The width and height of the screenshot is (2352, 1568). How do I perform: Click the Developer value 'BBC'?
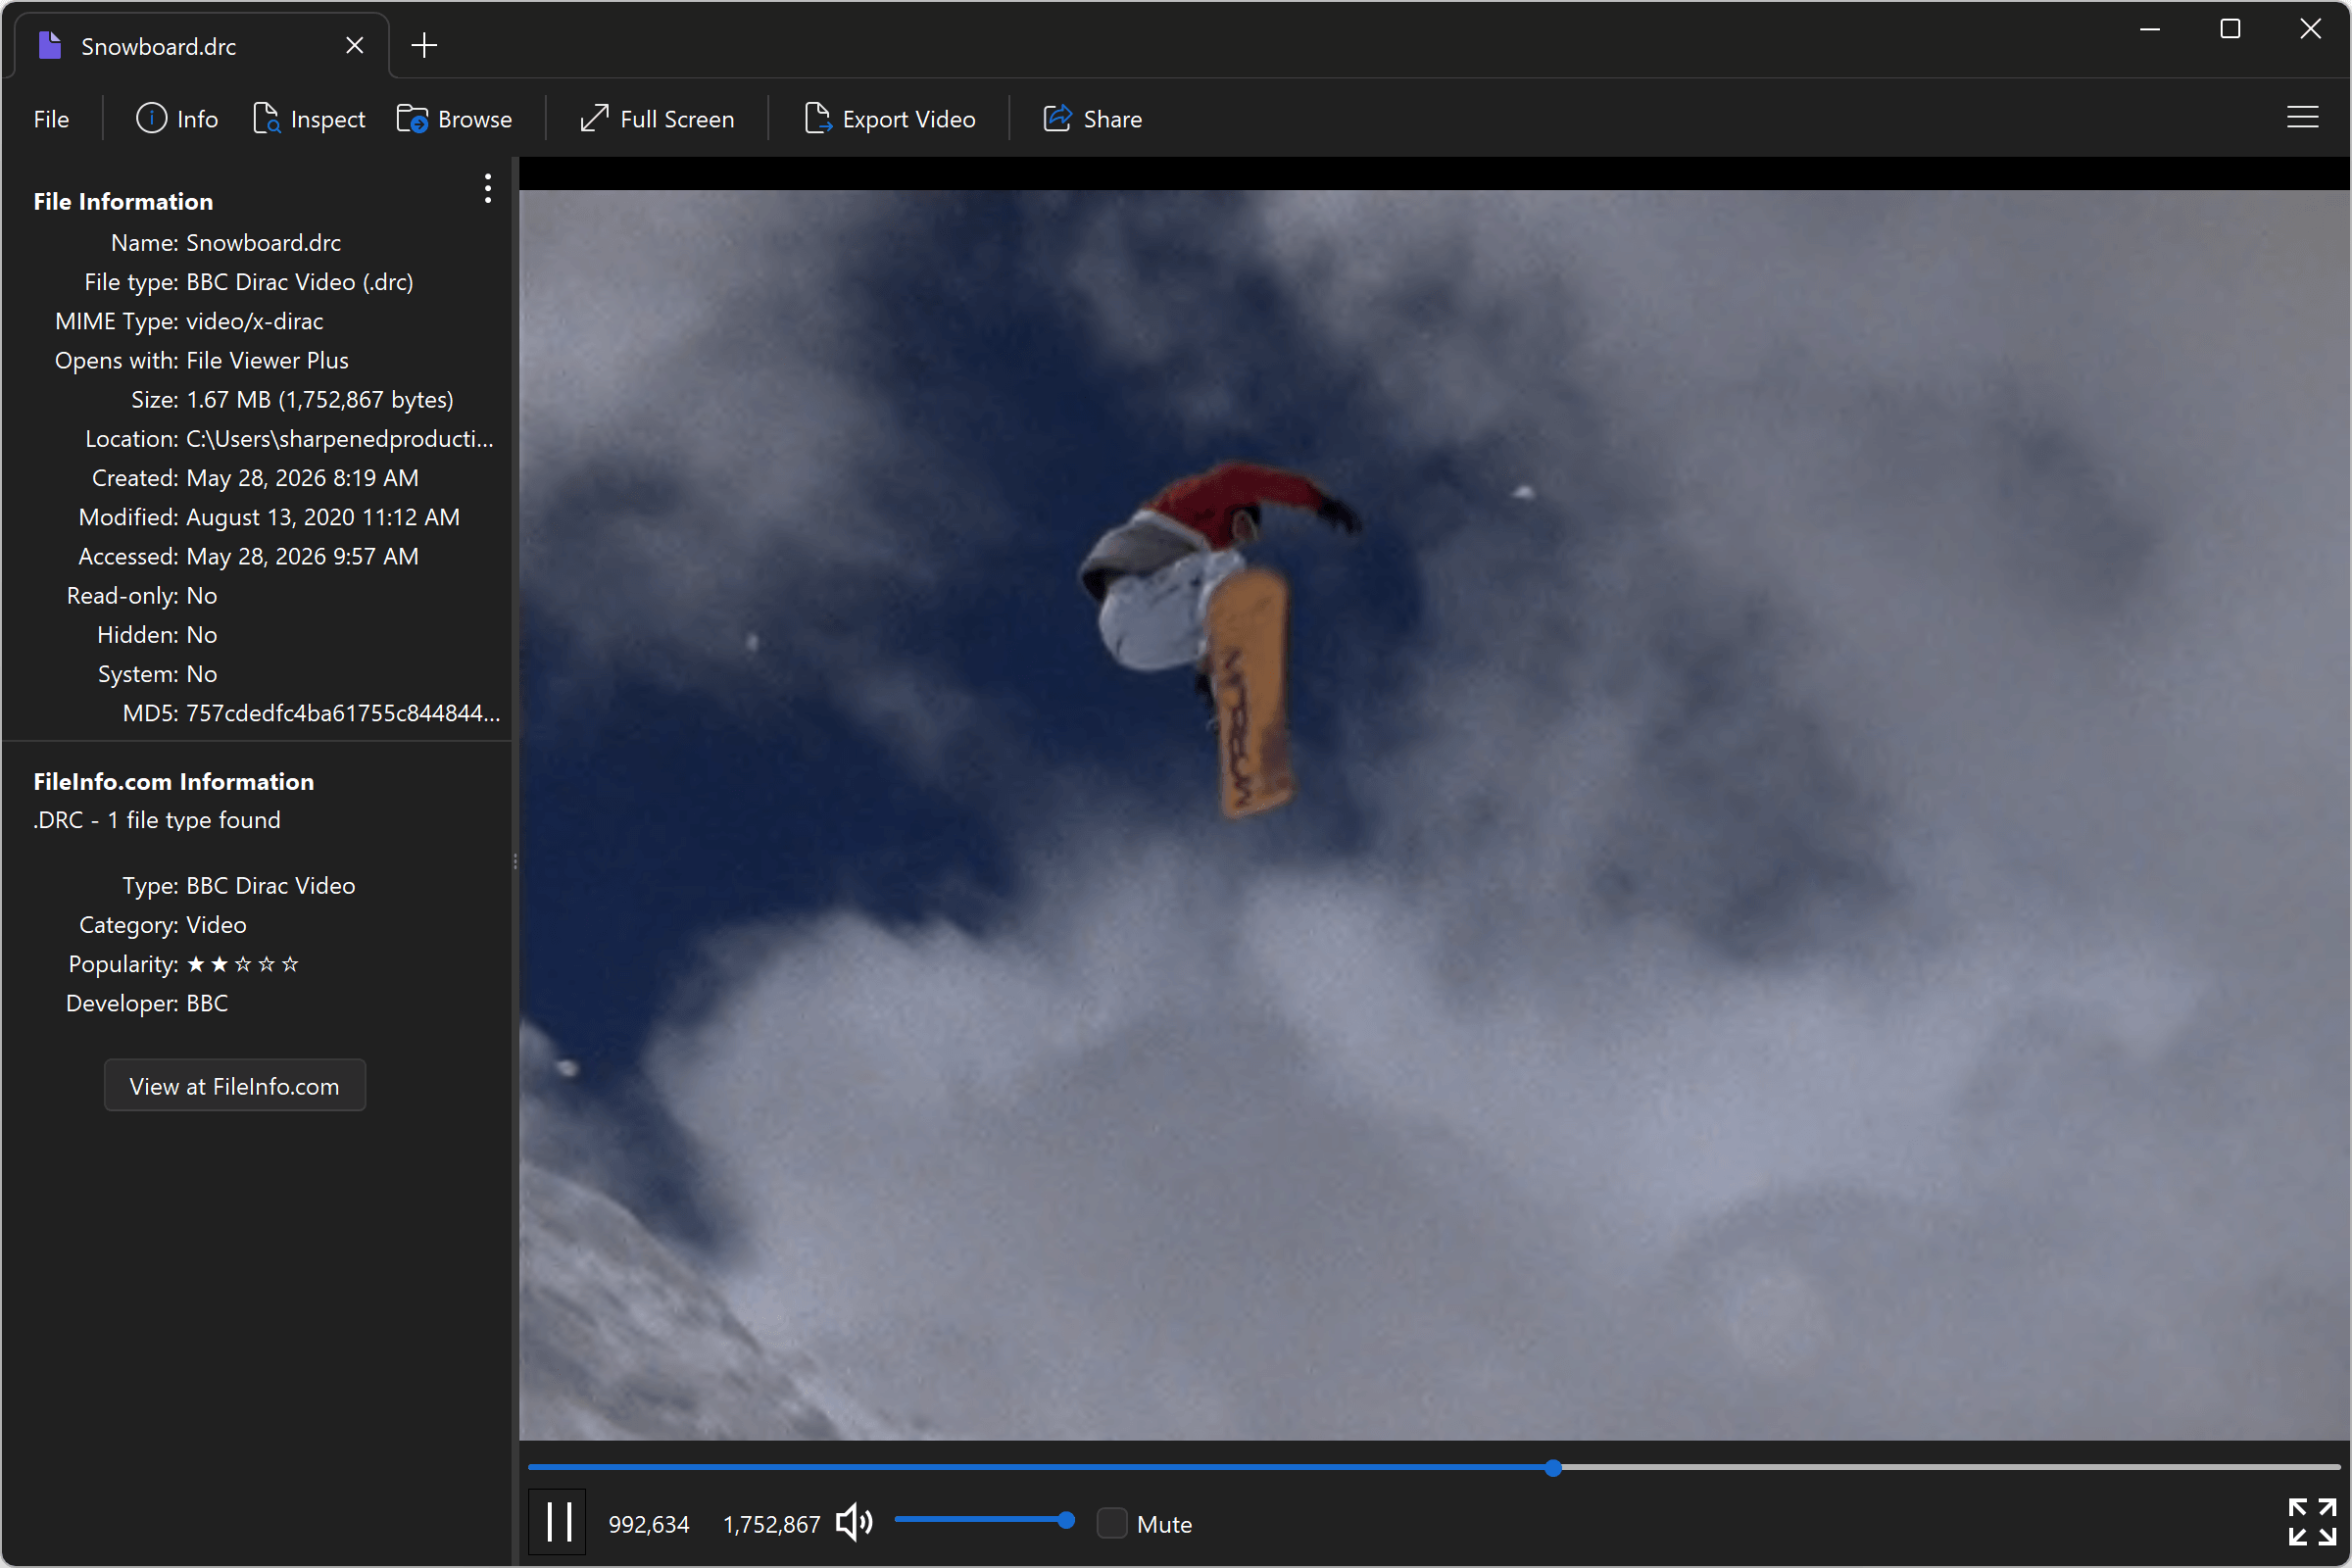point(207,1003)
